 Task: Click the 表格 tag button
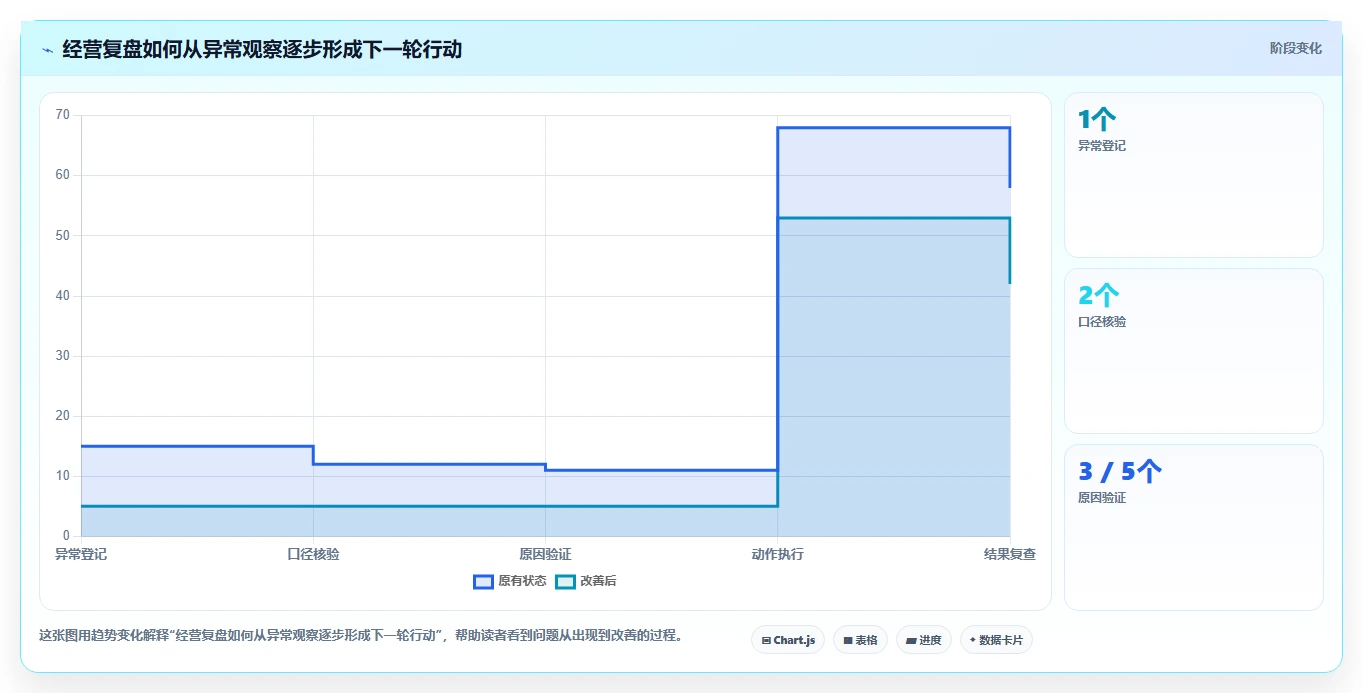[860, 640]
